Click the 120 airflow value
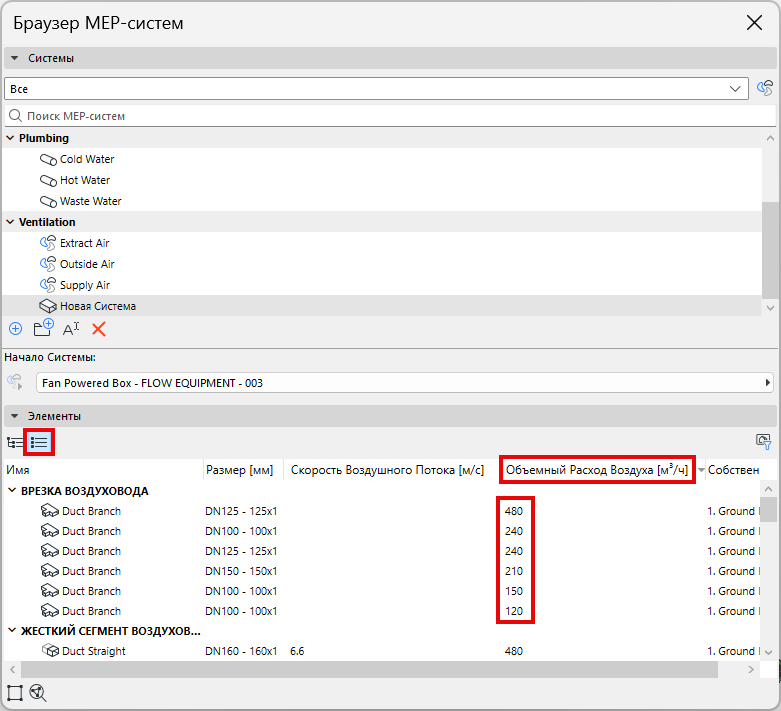The image size is (781, 711). point(514,611)
